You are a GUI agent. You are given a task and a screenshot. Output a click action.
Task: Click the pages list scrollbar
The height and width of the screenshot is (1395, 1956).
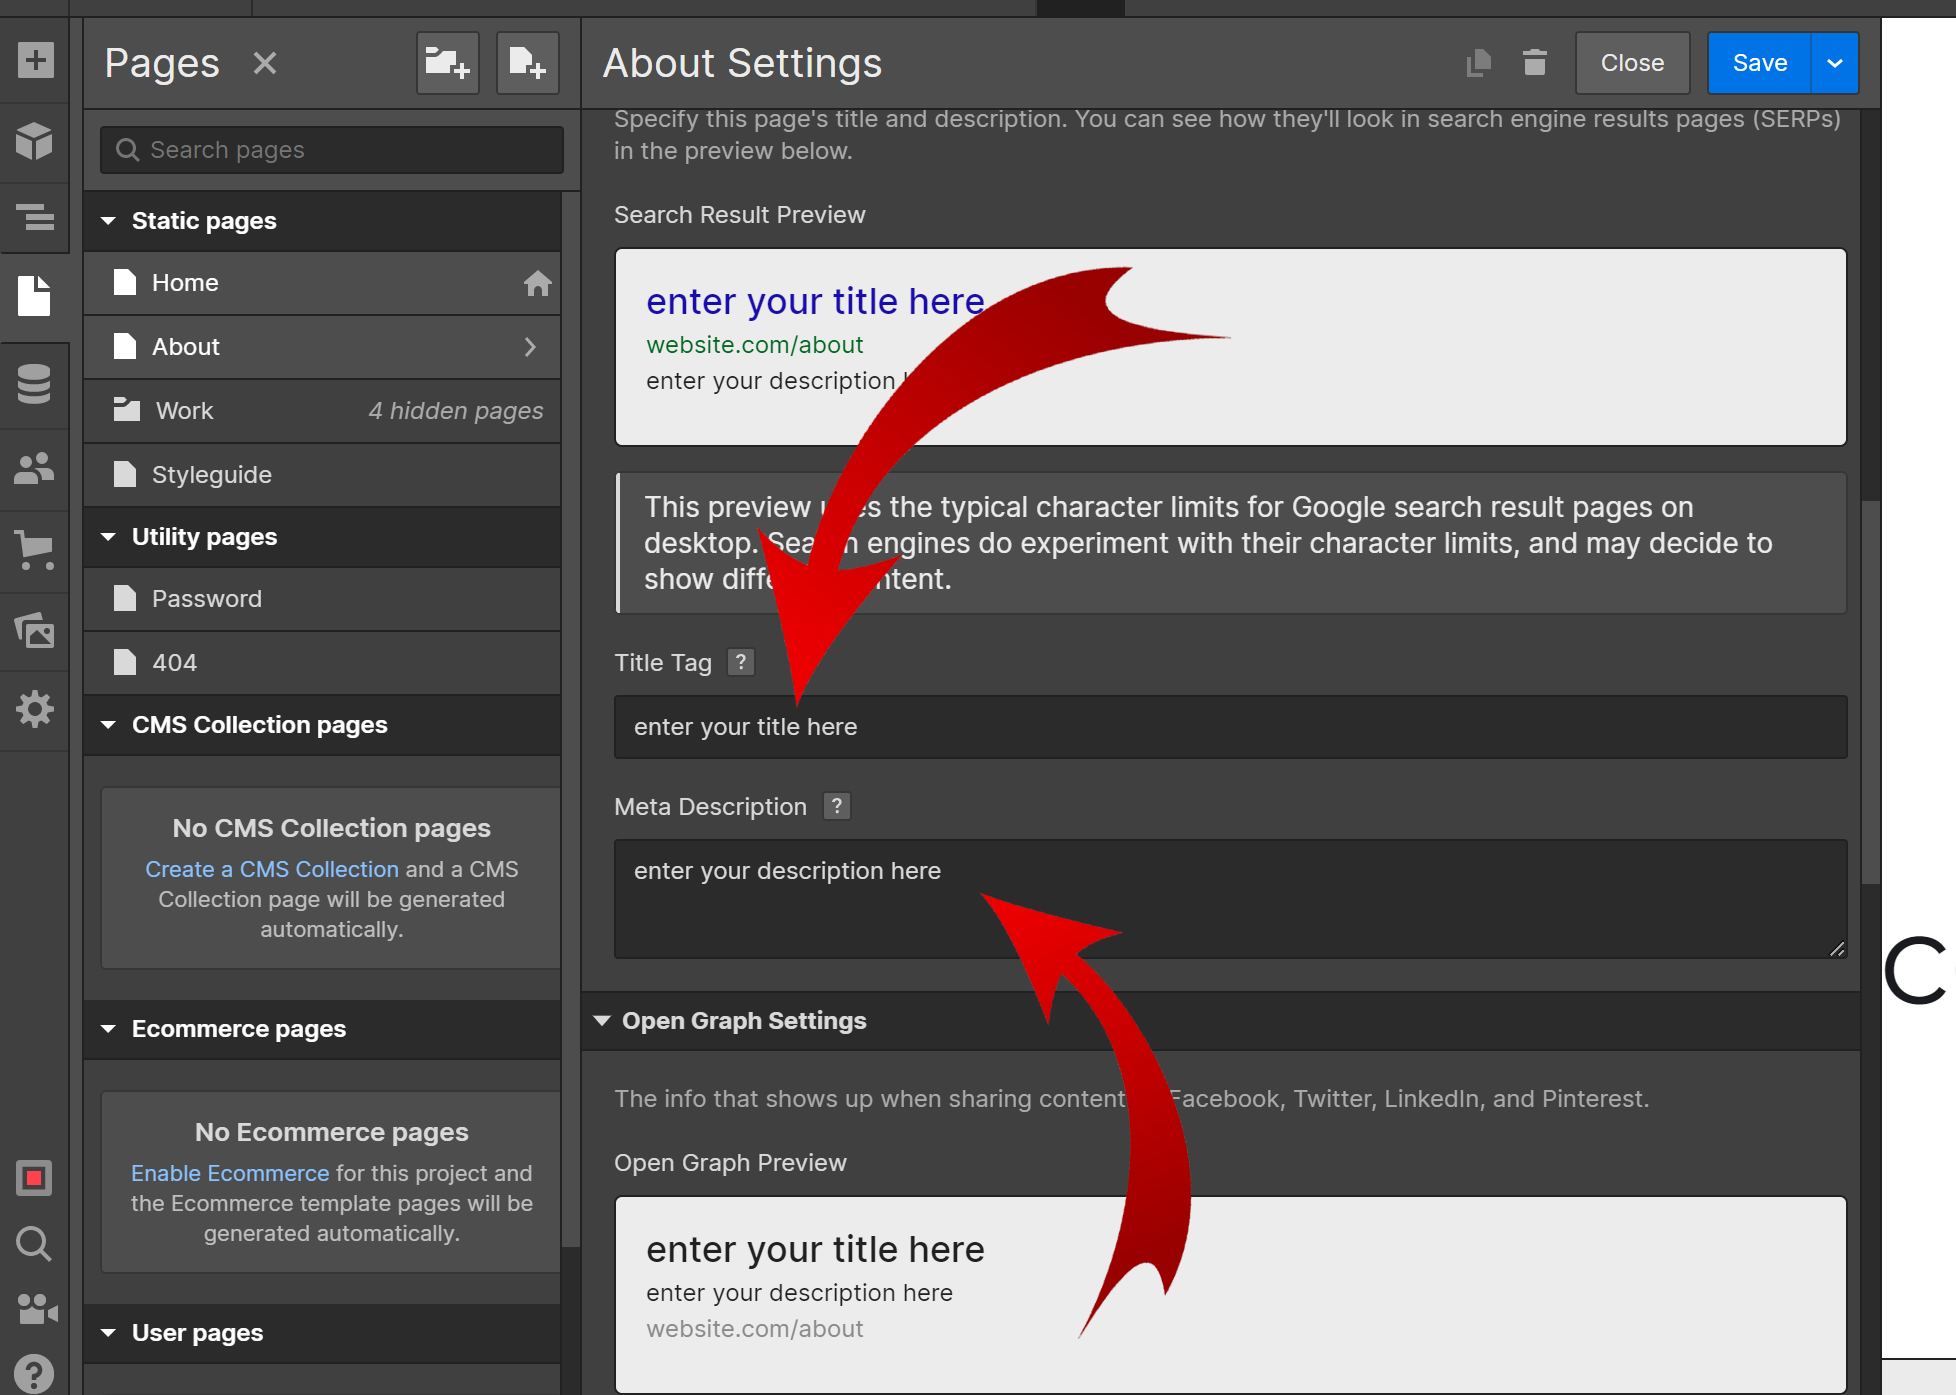point(571,719)
